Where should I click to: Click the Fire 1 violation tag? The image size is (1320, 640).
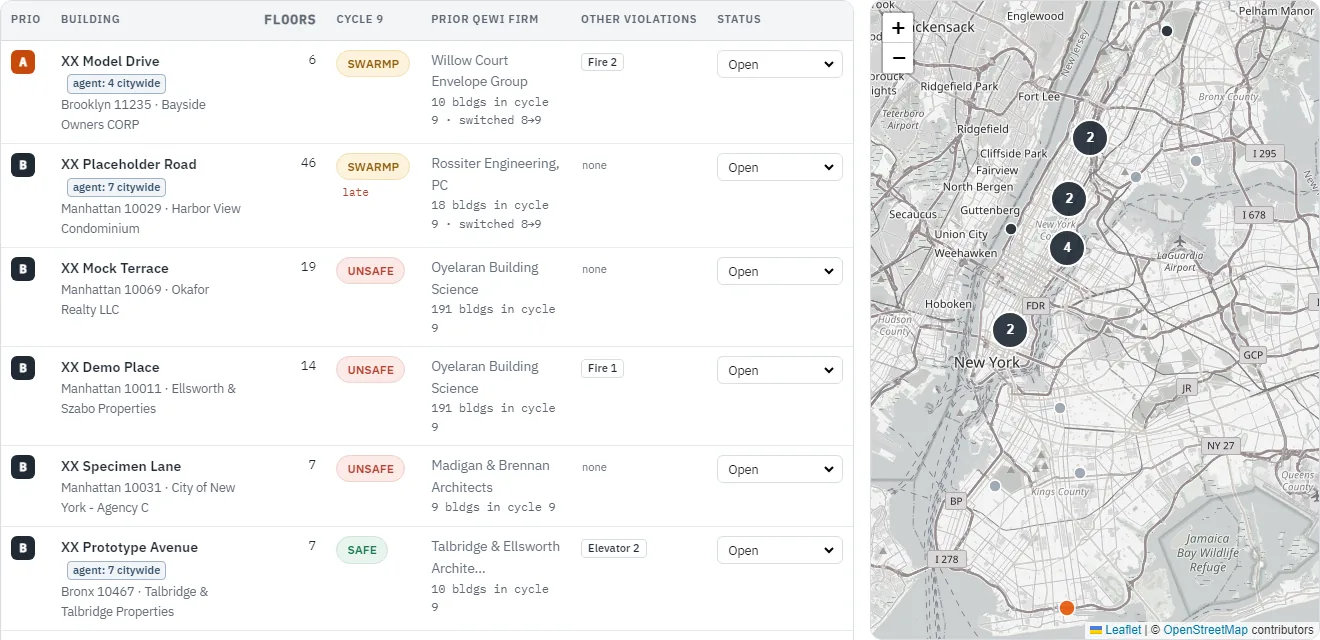point(603,368)
